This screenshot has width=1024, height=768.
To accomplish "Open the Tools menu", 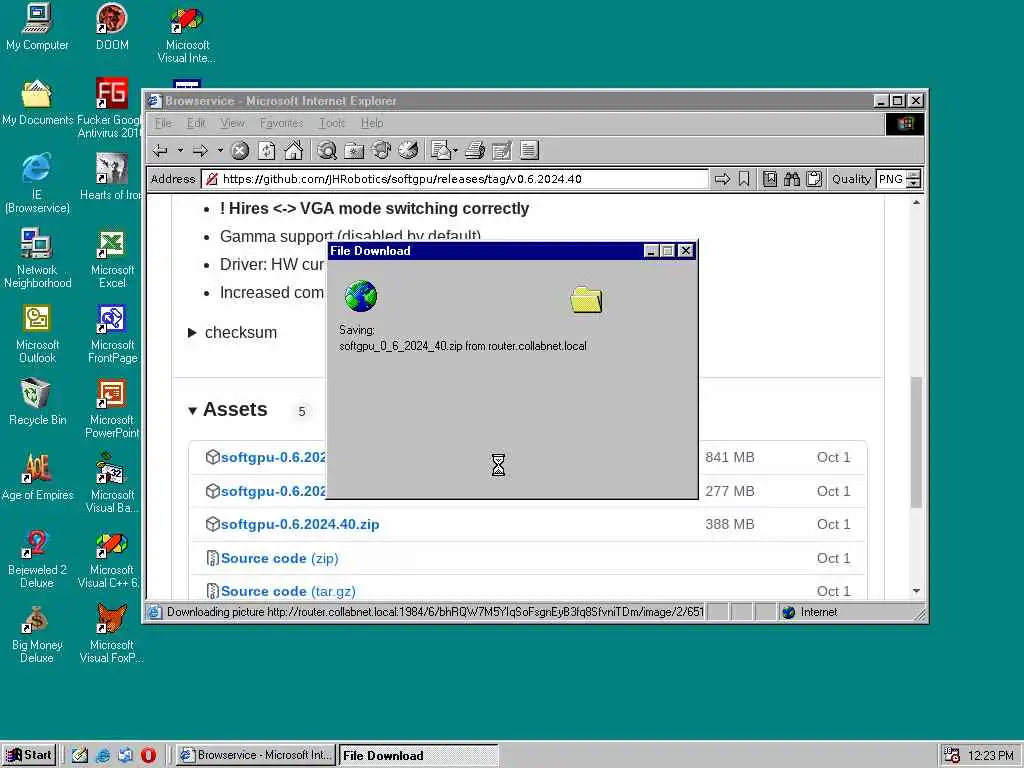I will coord(332,123).
